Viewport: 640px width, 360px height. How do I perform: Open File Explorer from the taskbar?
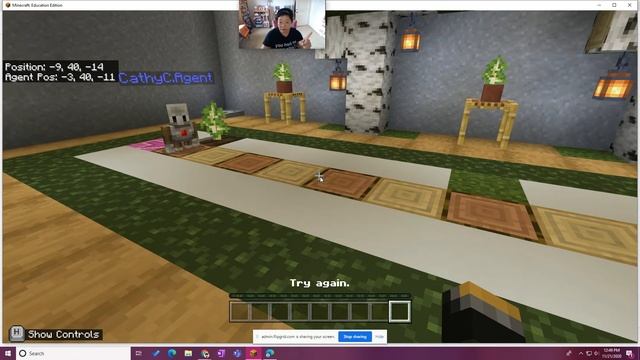tap(188, 353)
